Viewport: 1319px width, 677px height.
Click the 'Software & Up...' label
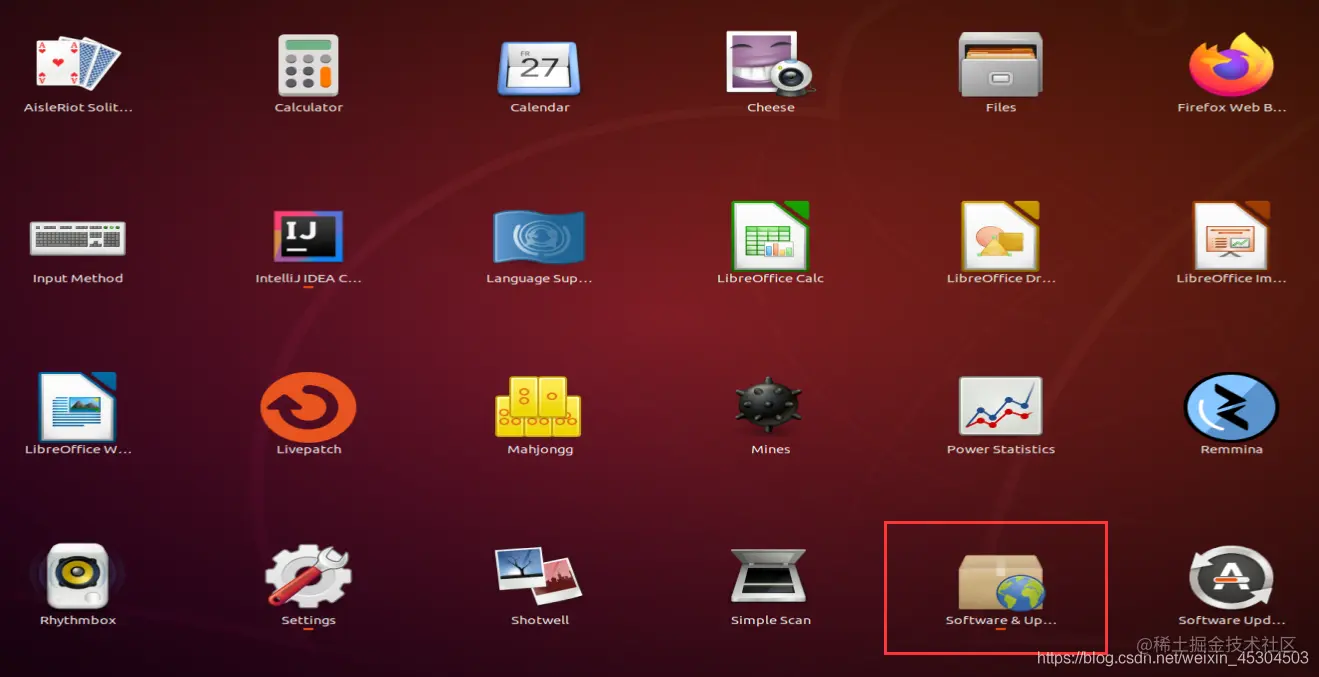[x=1000, y=621]
